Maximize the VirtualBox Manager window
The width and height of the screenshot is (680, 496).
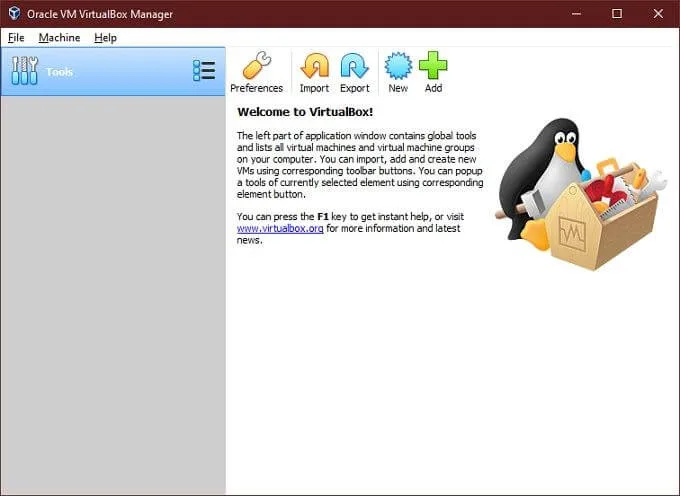[x=617, y=14]
